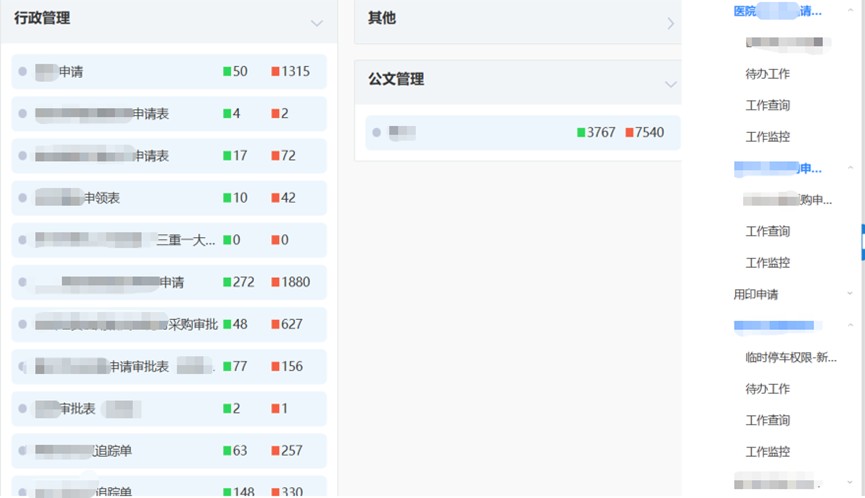
Task: Collapse the 公文管理 panel chevron
Action: (670, 84)
